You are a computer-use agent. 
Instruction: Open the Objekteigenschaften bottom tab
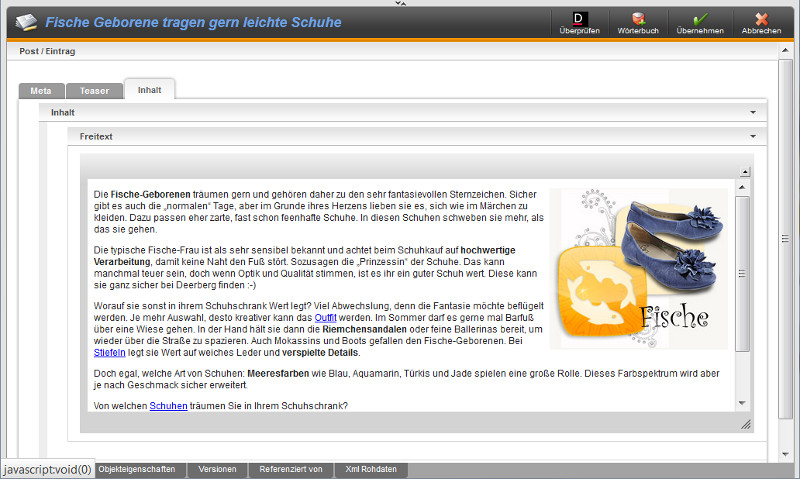(x=137, y=469)
